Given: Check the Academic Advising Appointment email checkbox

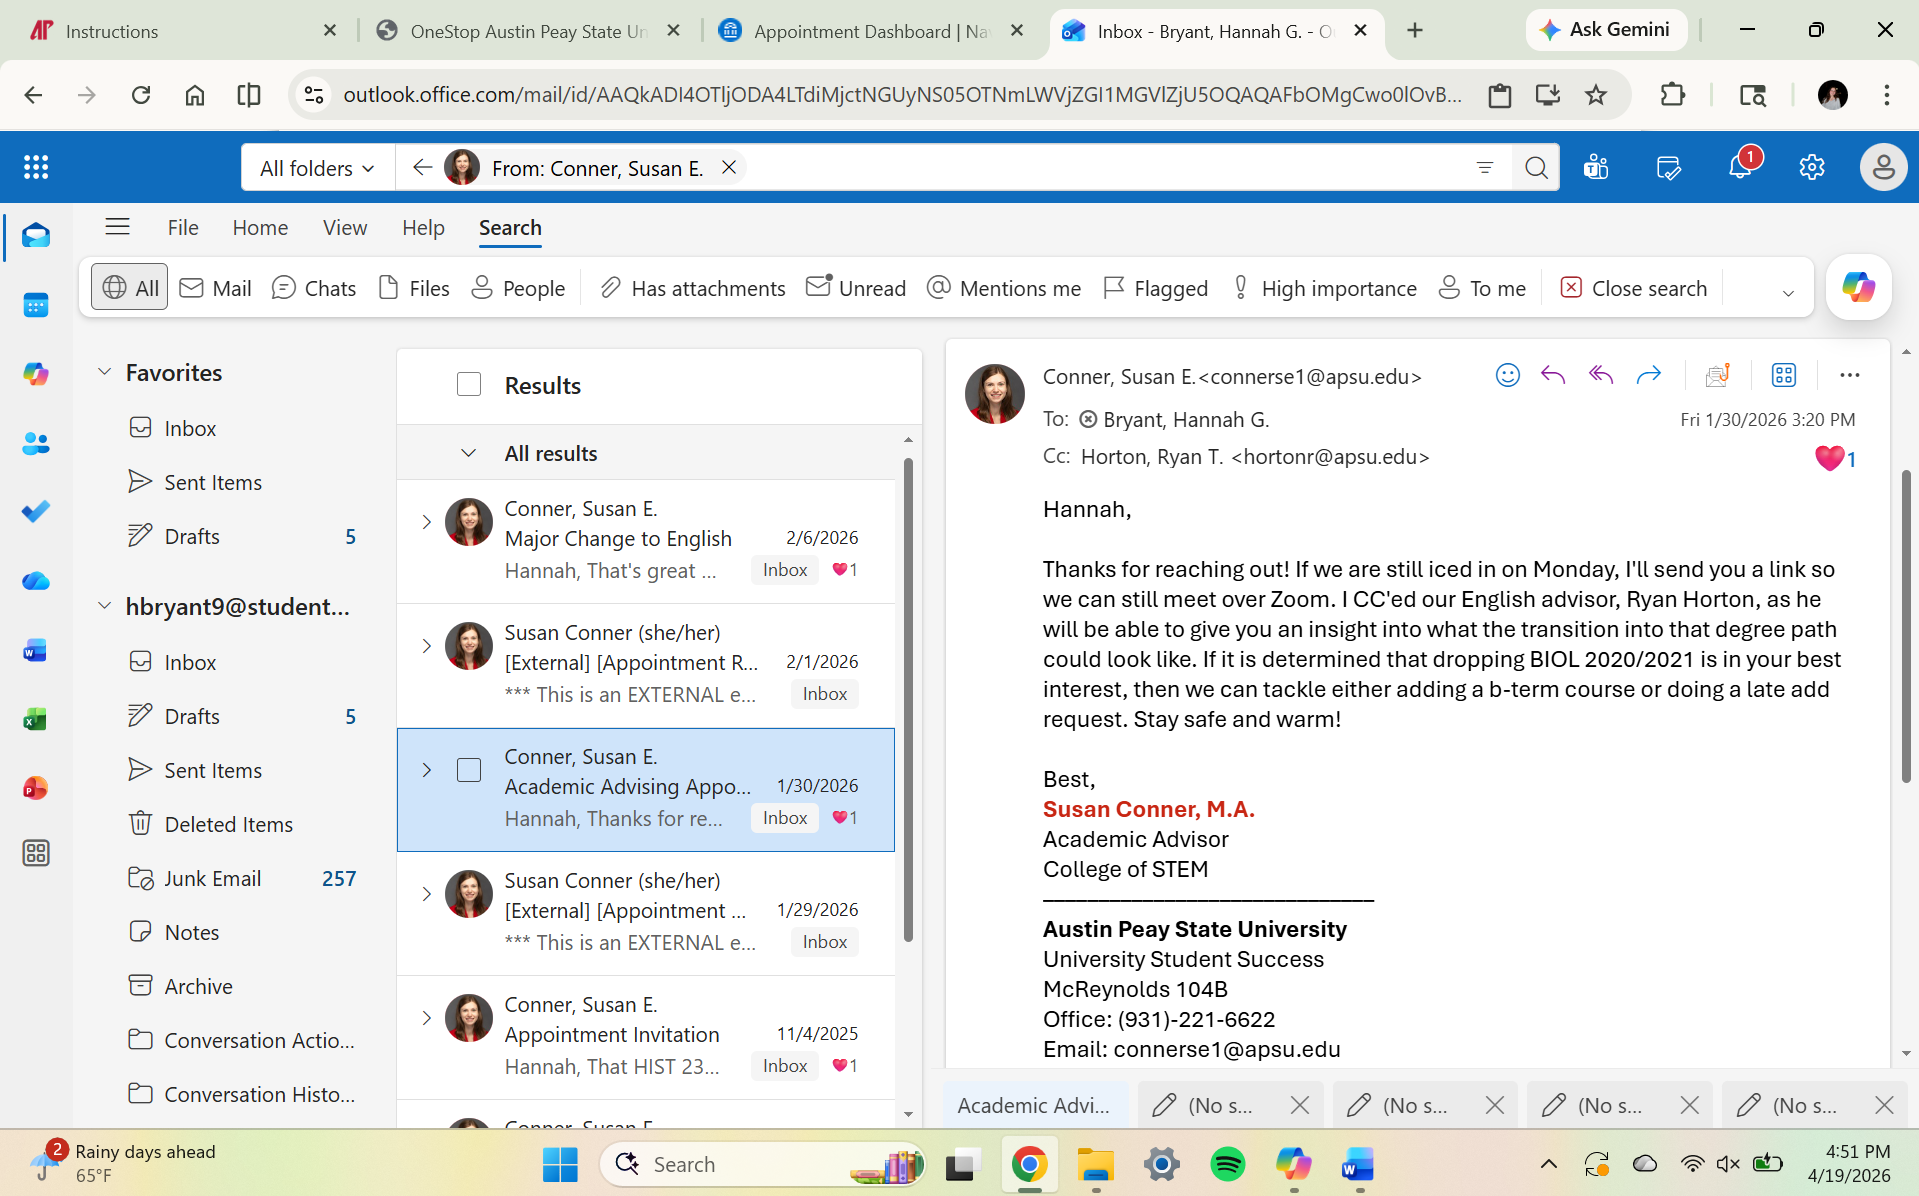Looking at the screenshot, I should tap(469, 770).
